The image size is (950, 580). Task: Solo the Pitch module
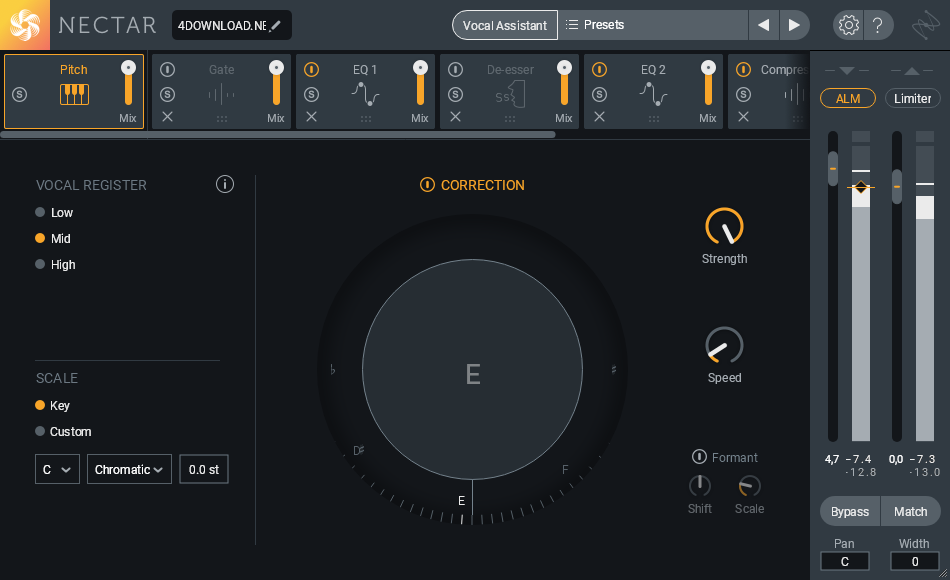(x=20, y=94)
